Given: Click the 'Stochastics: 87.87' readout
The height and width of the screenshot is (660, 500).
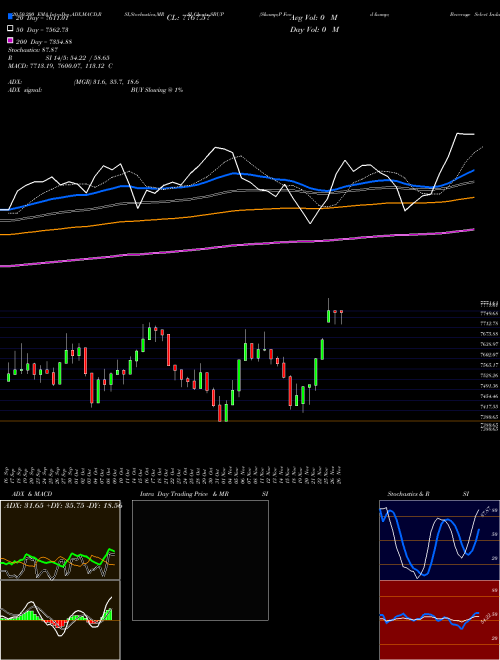Looking at the screenshot, I should (x=33, y=50).
